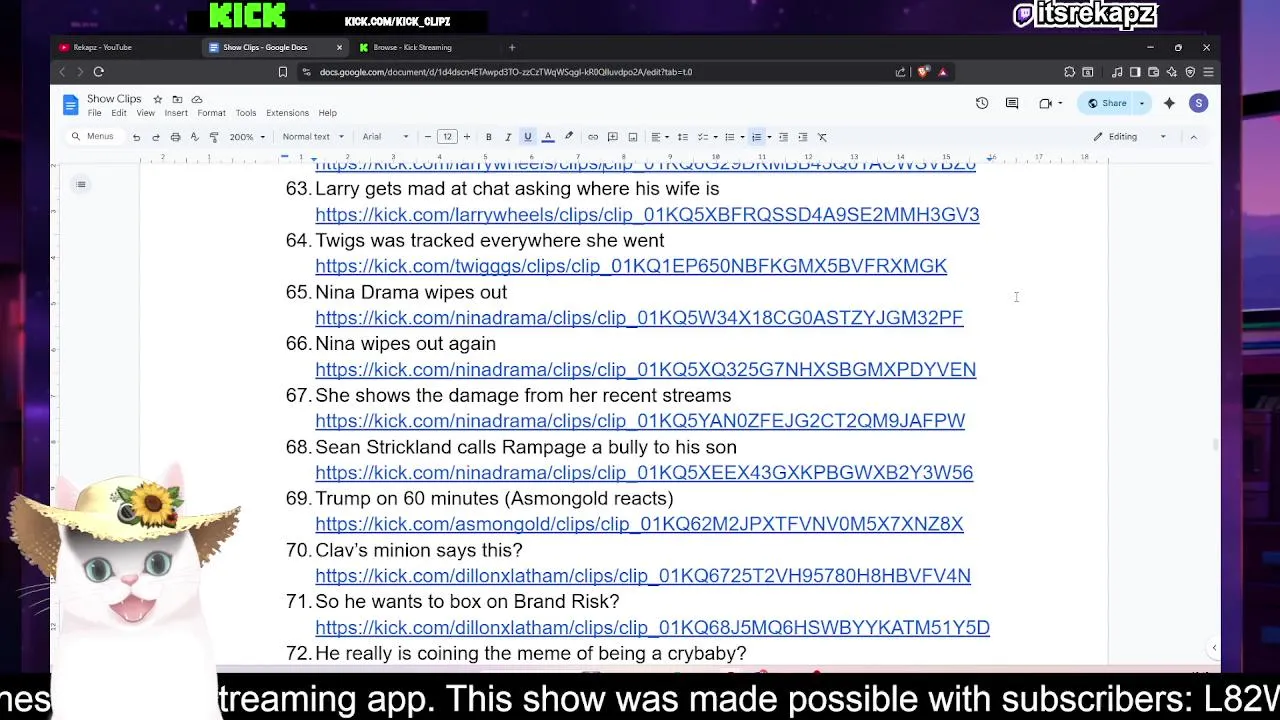Run spelling and grammar check icon

point(194,137)
